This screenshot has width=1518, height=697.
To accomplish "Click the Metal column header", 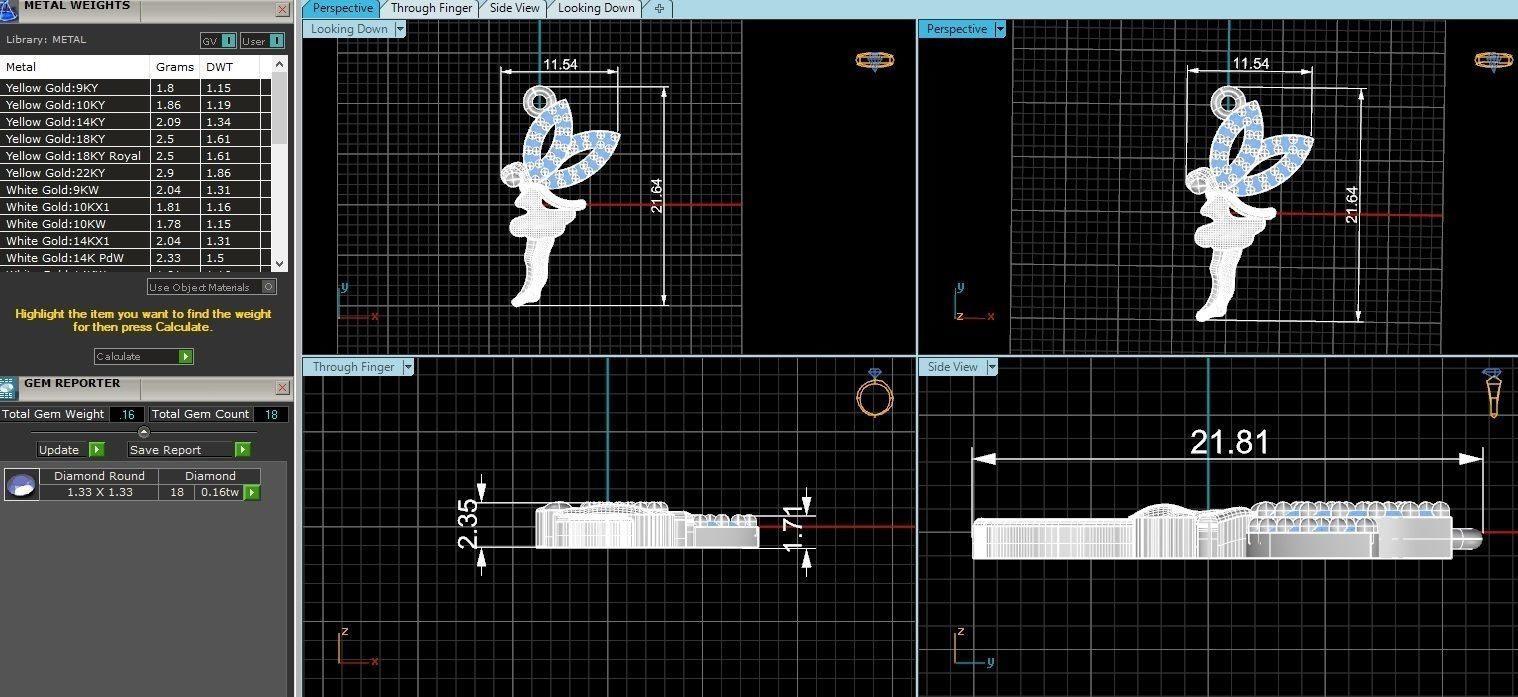I will click(75, 67).
